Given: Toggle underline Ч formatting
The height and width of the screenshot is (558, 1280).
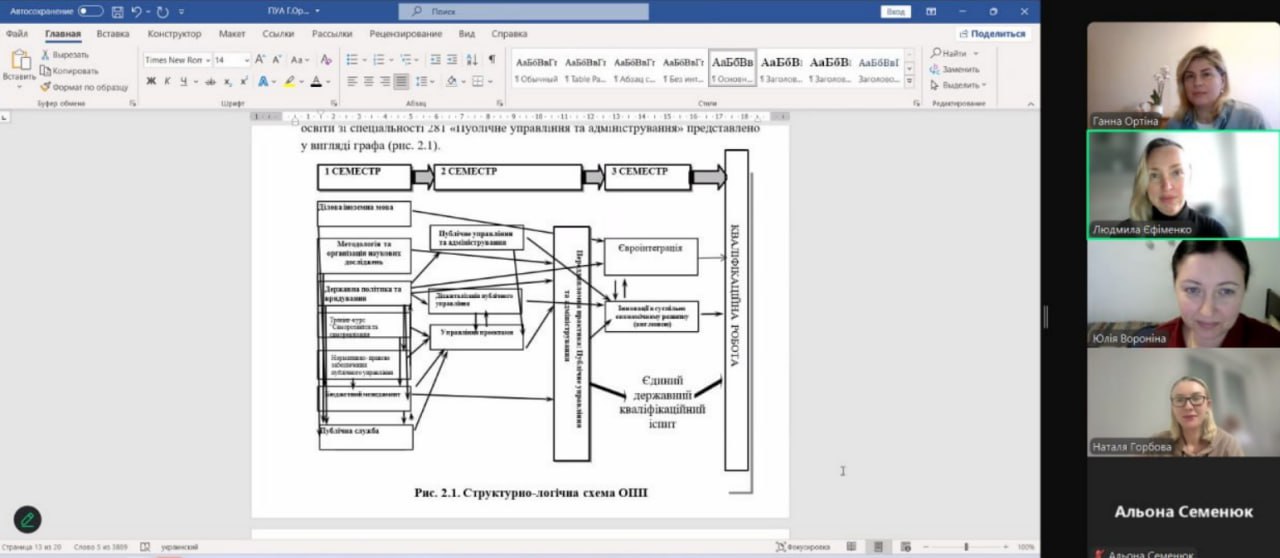Looking at the screenshot, I should tap(186, 81).
